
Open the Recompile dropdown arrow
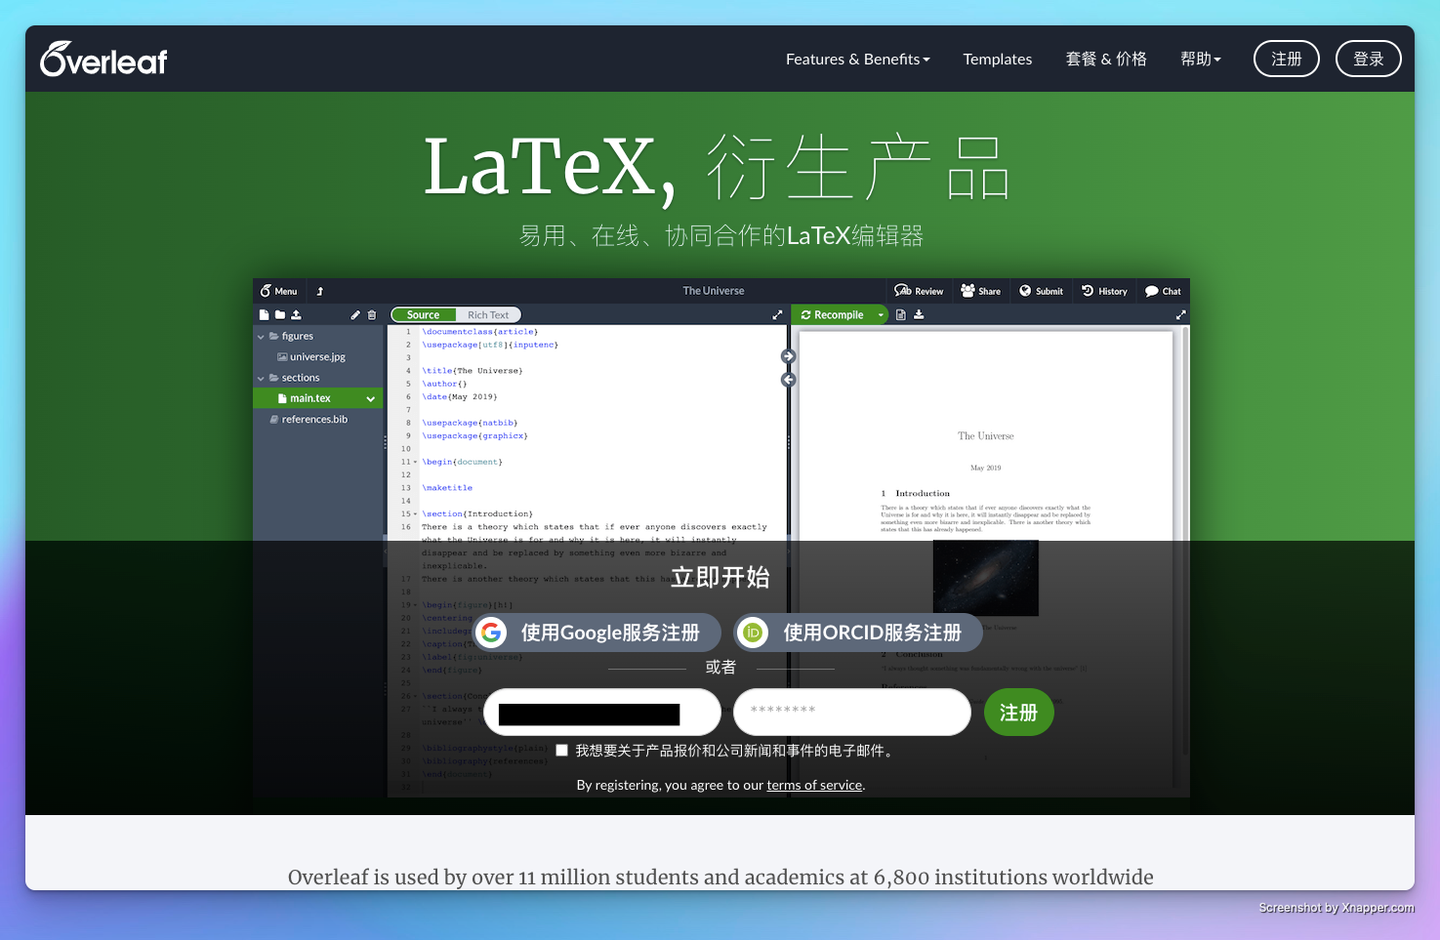click(x=880, y=314)
